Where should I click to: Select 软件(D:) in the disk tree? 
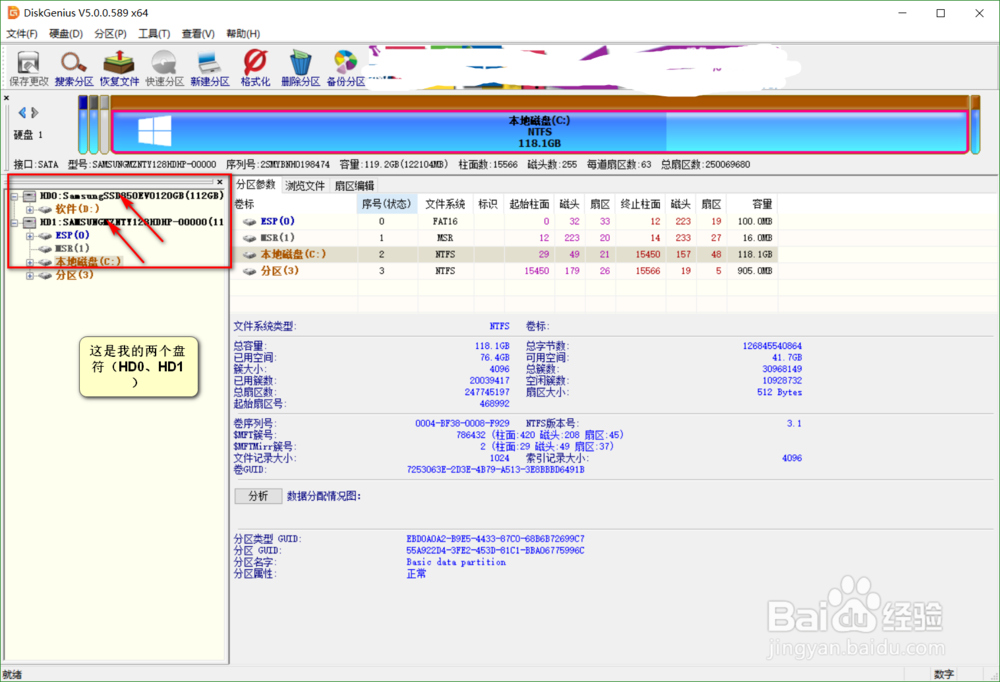pyautogui.click(x=77, y=209)
